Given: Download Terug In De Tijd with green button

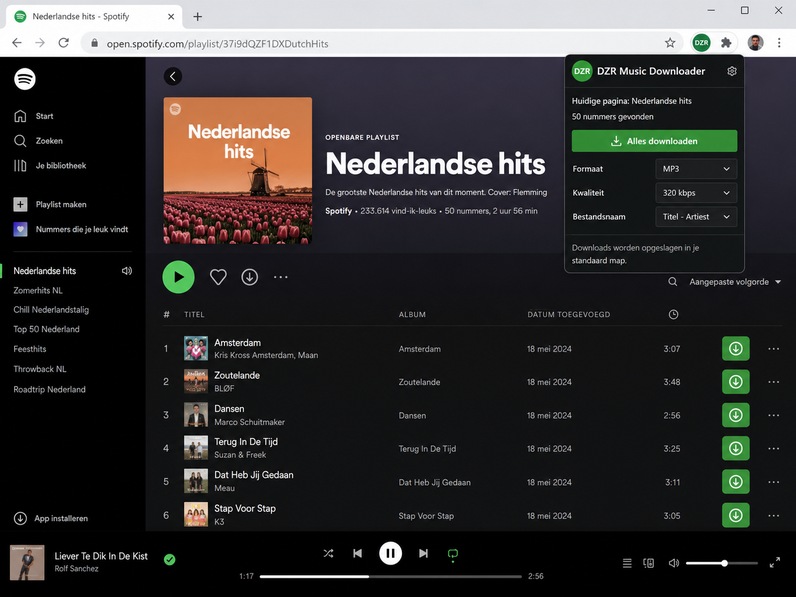Looking at the screenshot, I should tap(736, 448).
